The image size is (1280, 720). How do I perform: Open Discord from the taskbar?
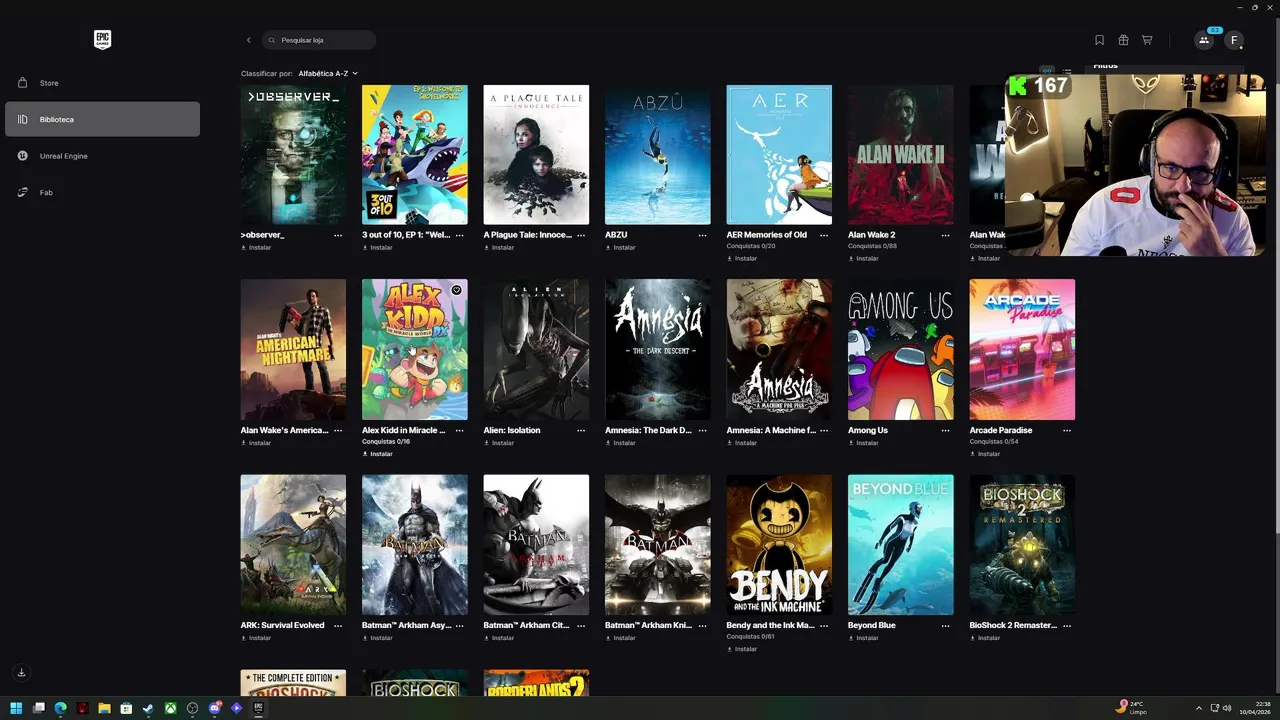214,708
